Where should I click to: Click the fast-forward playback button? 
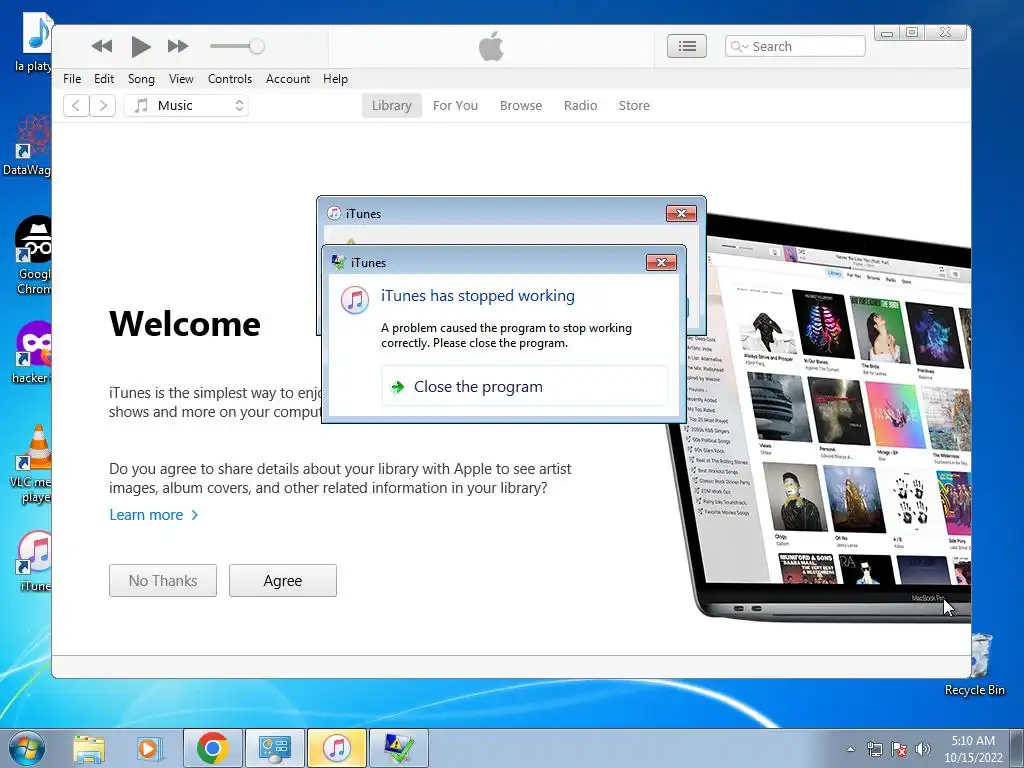click(178, 46)
